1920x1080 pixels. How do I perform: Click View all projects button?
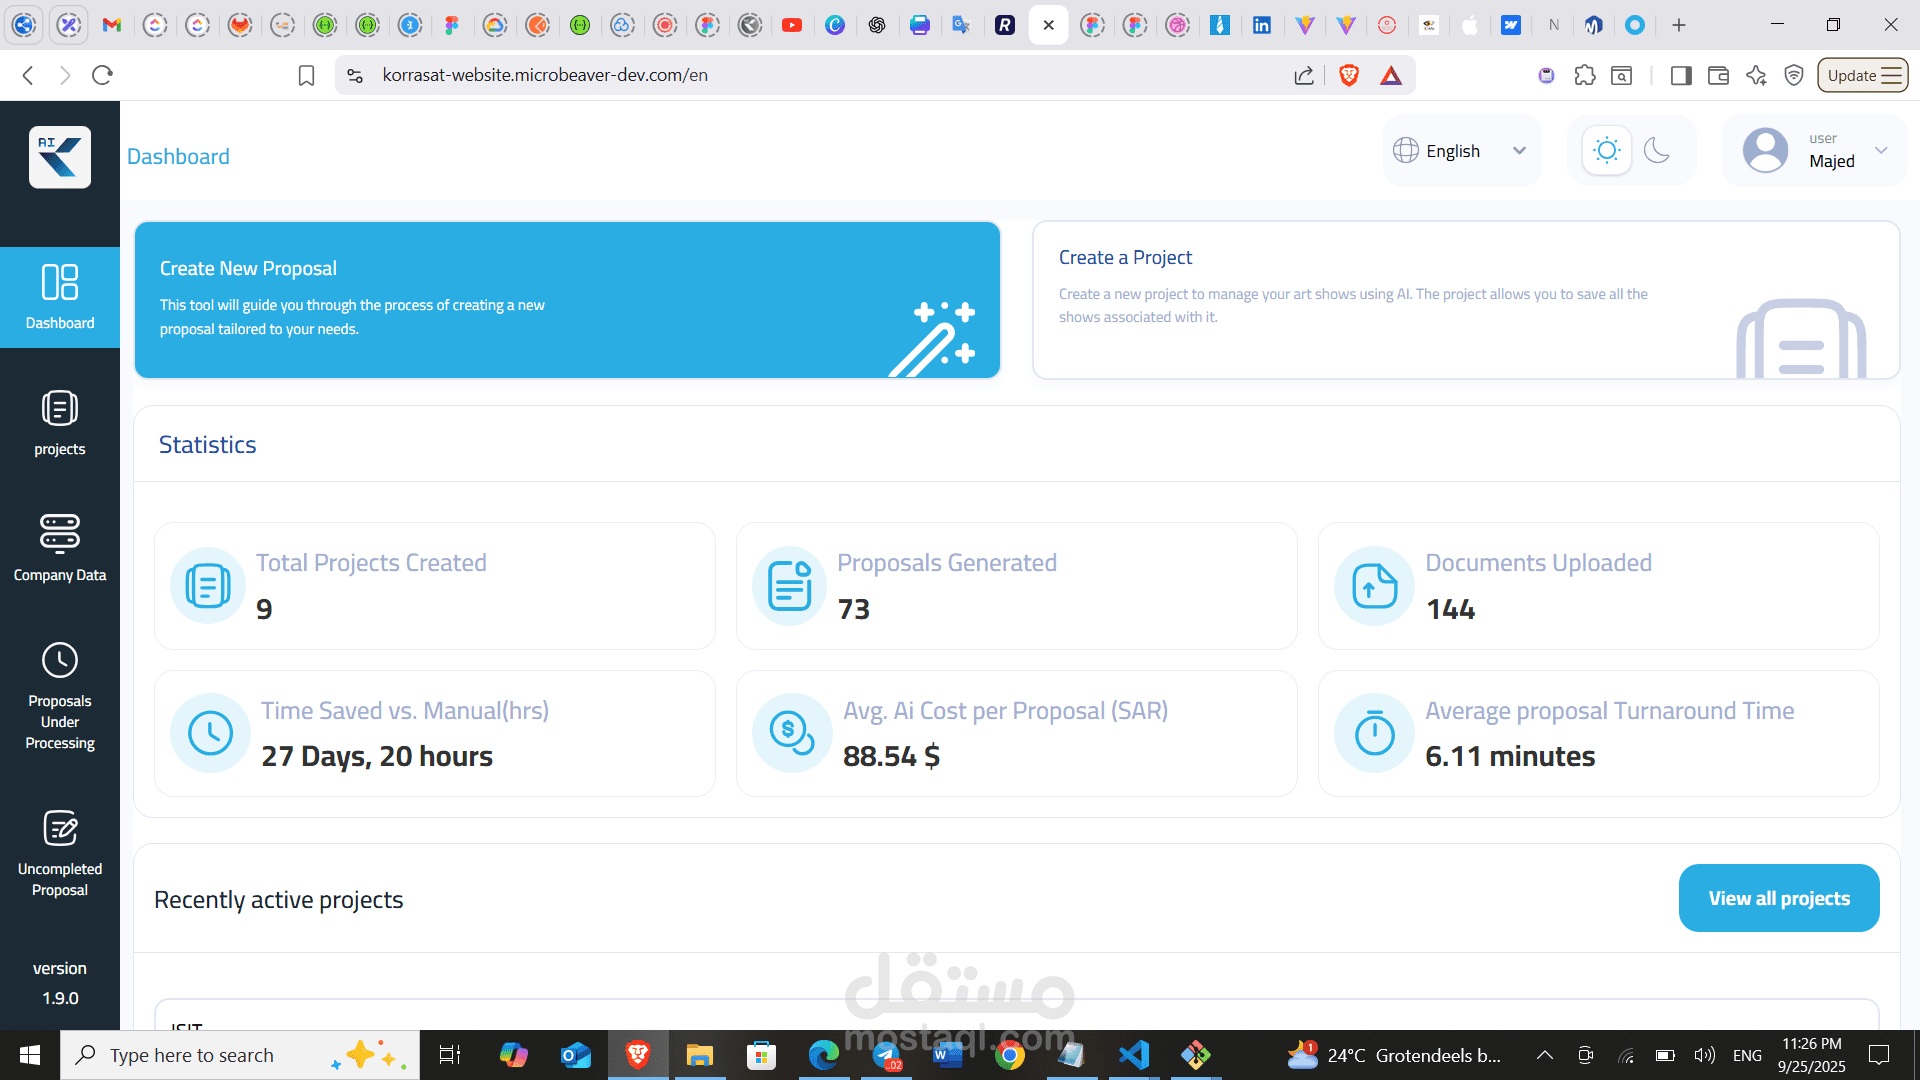[x=1778, y=898]
